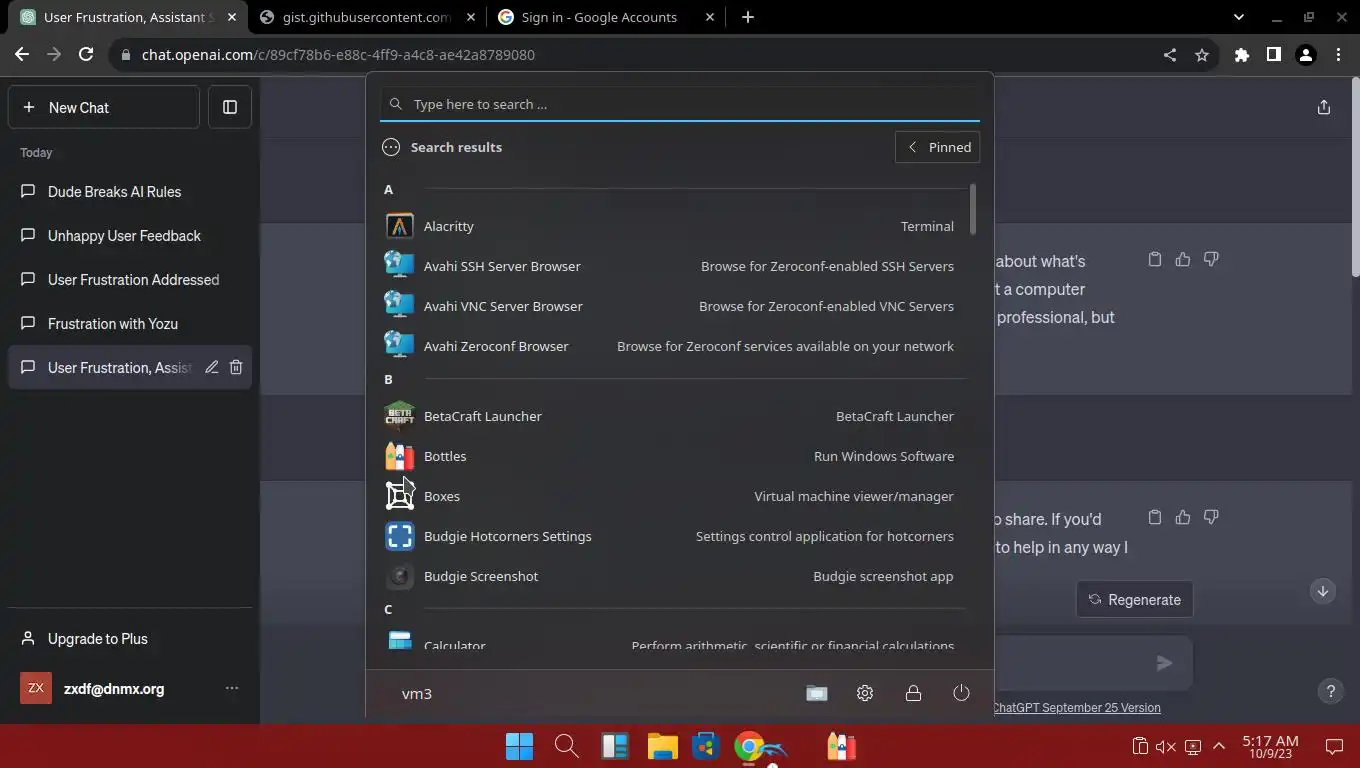Screen dimensions: 1360x768
Task: Click Regenerate button
Action: [1134, 600]
